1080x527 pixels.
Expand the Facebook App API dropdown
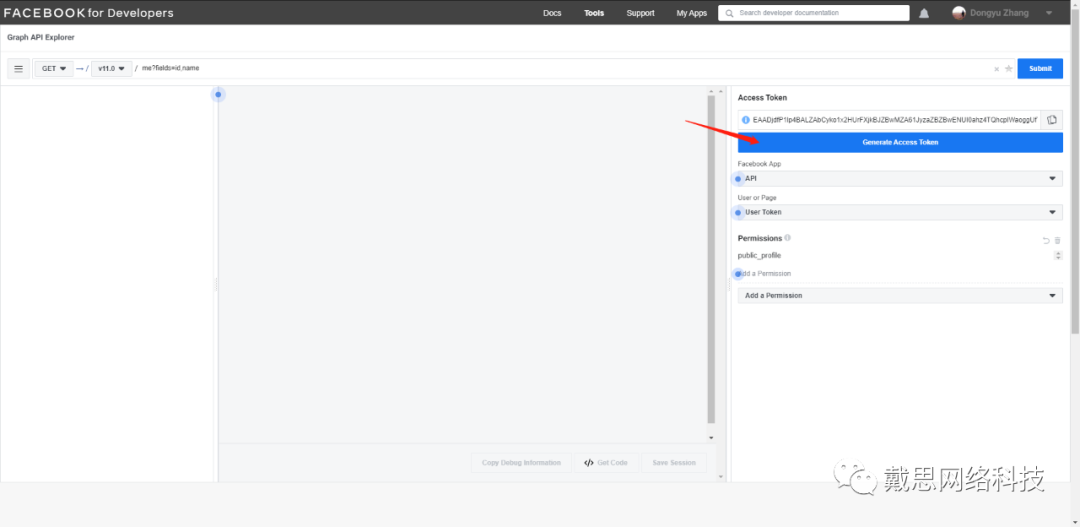900,178
